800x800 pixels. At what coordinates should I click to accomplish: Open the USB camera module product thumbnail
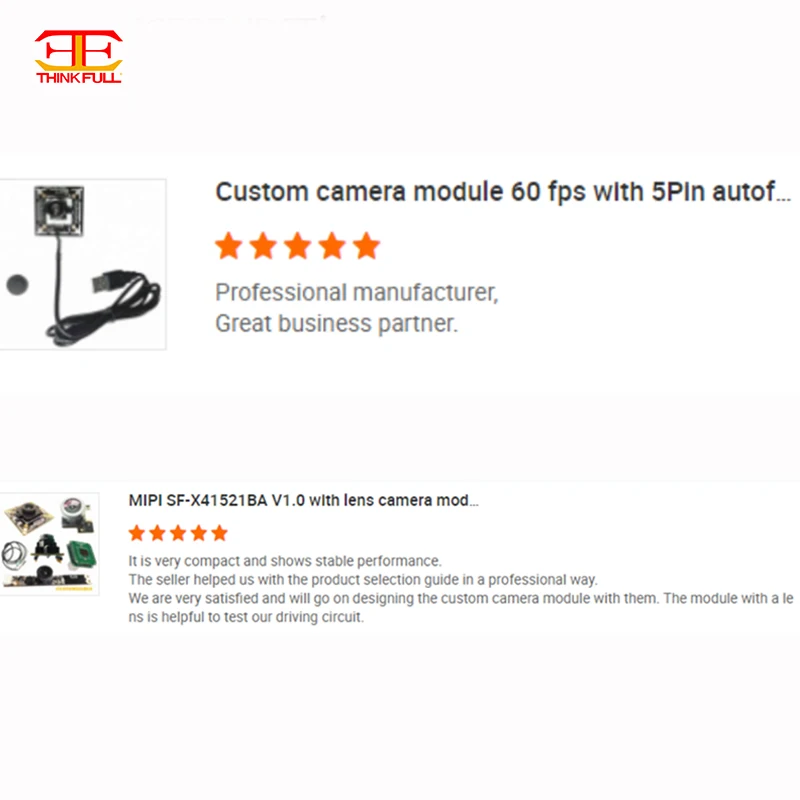point(83,264)
